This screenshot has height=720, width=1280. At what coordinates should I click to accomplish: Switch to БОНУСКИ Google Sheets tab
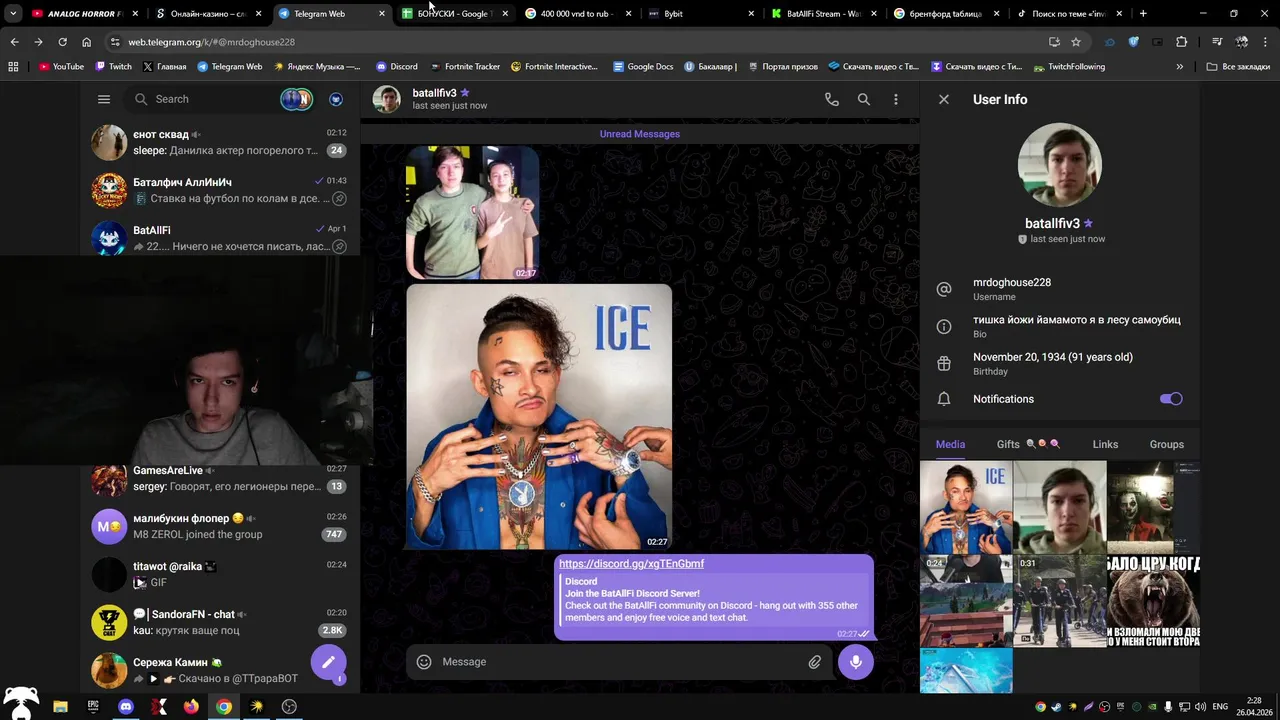point(455,14)
